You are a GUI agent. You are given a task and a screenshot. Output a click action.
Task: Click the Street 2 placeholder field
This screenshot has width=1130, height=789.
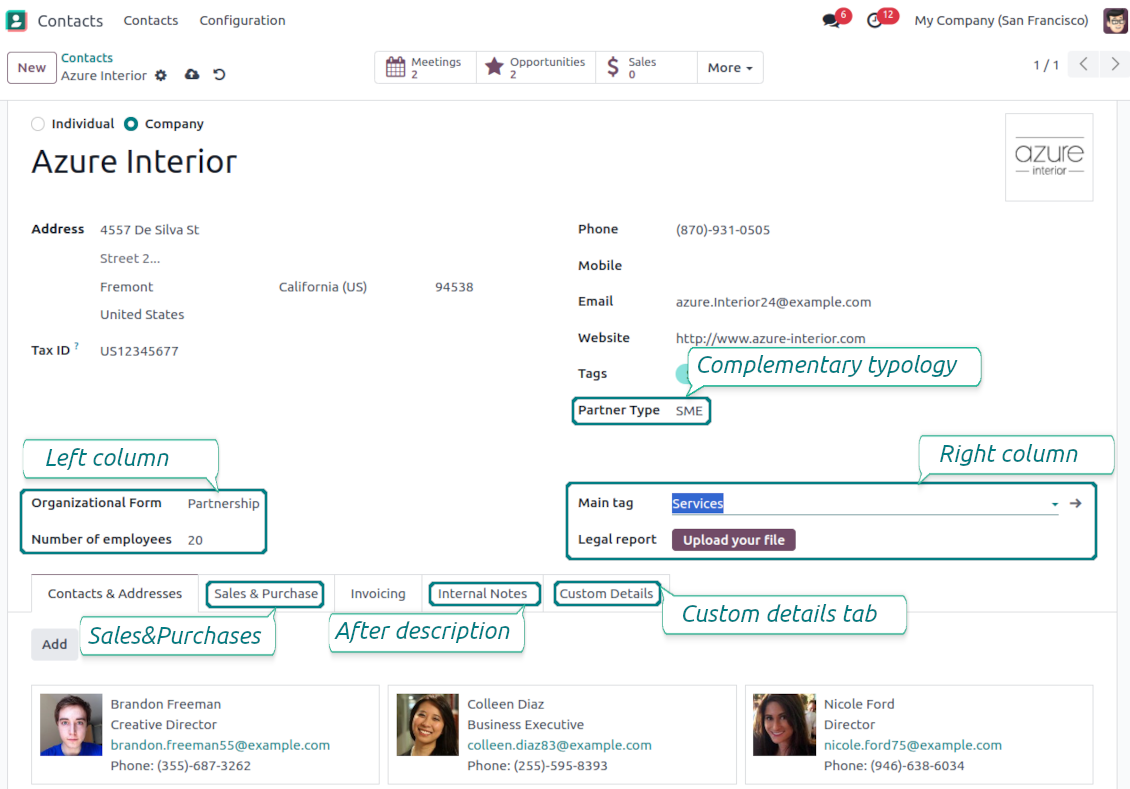coord(130,258)
